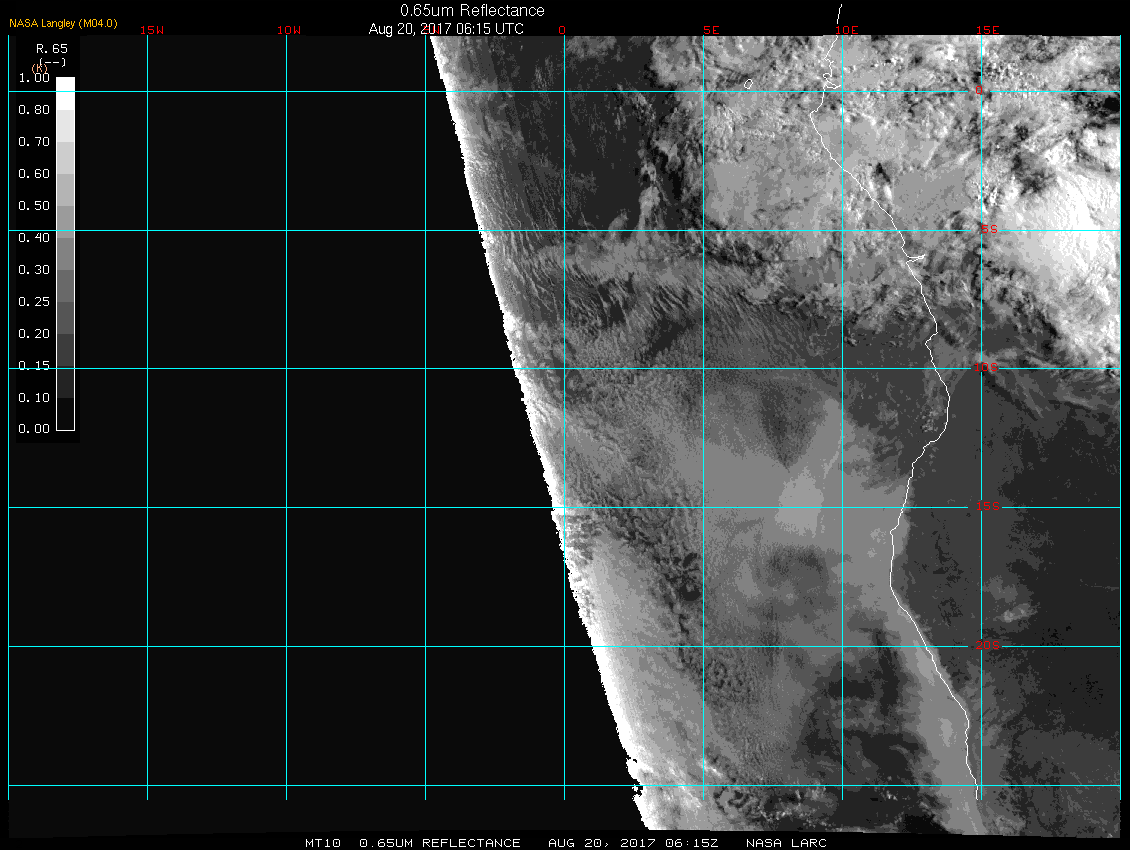Screen dimensions: 1130x850
Task: Click the 0.40 colorbar value
Action: click(x=34, y=238)
